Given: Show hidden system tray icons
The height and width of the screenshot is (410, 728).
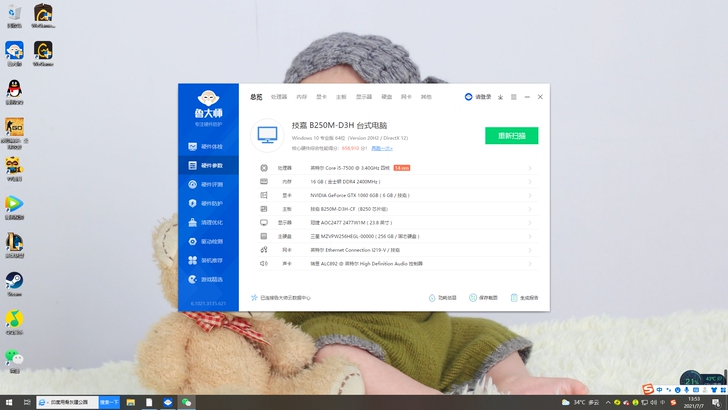Looking at the screenshot, I should (x=608, y=403).
